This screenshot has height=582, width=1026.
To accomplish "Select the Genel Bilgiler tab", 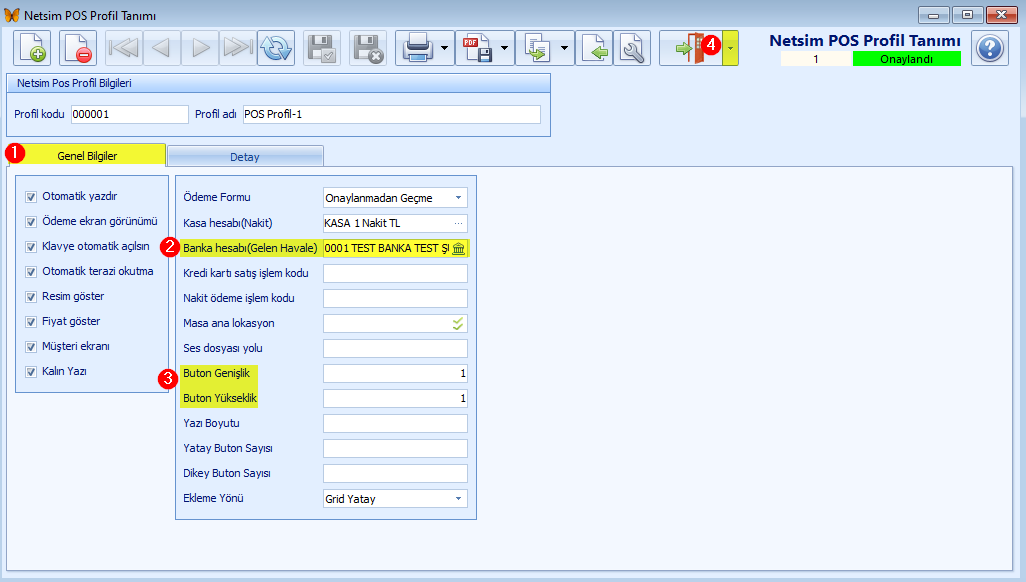I will coord(87,156).
